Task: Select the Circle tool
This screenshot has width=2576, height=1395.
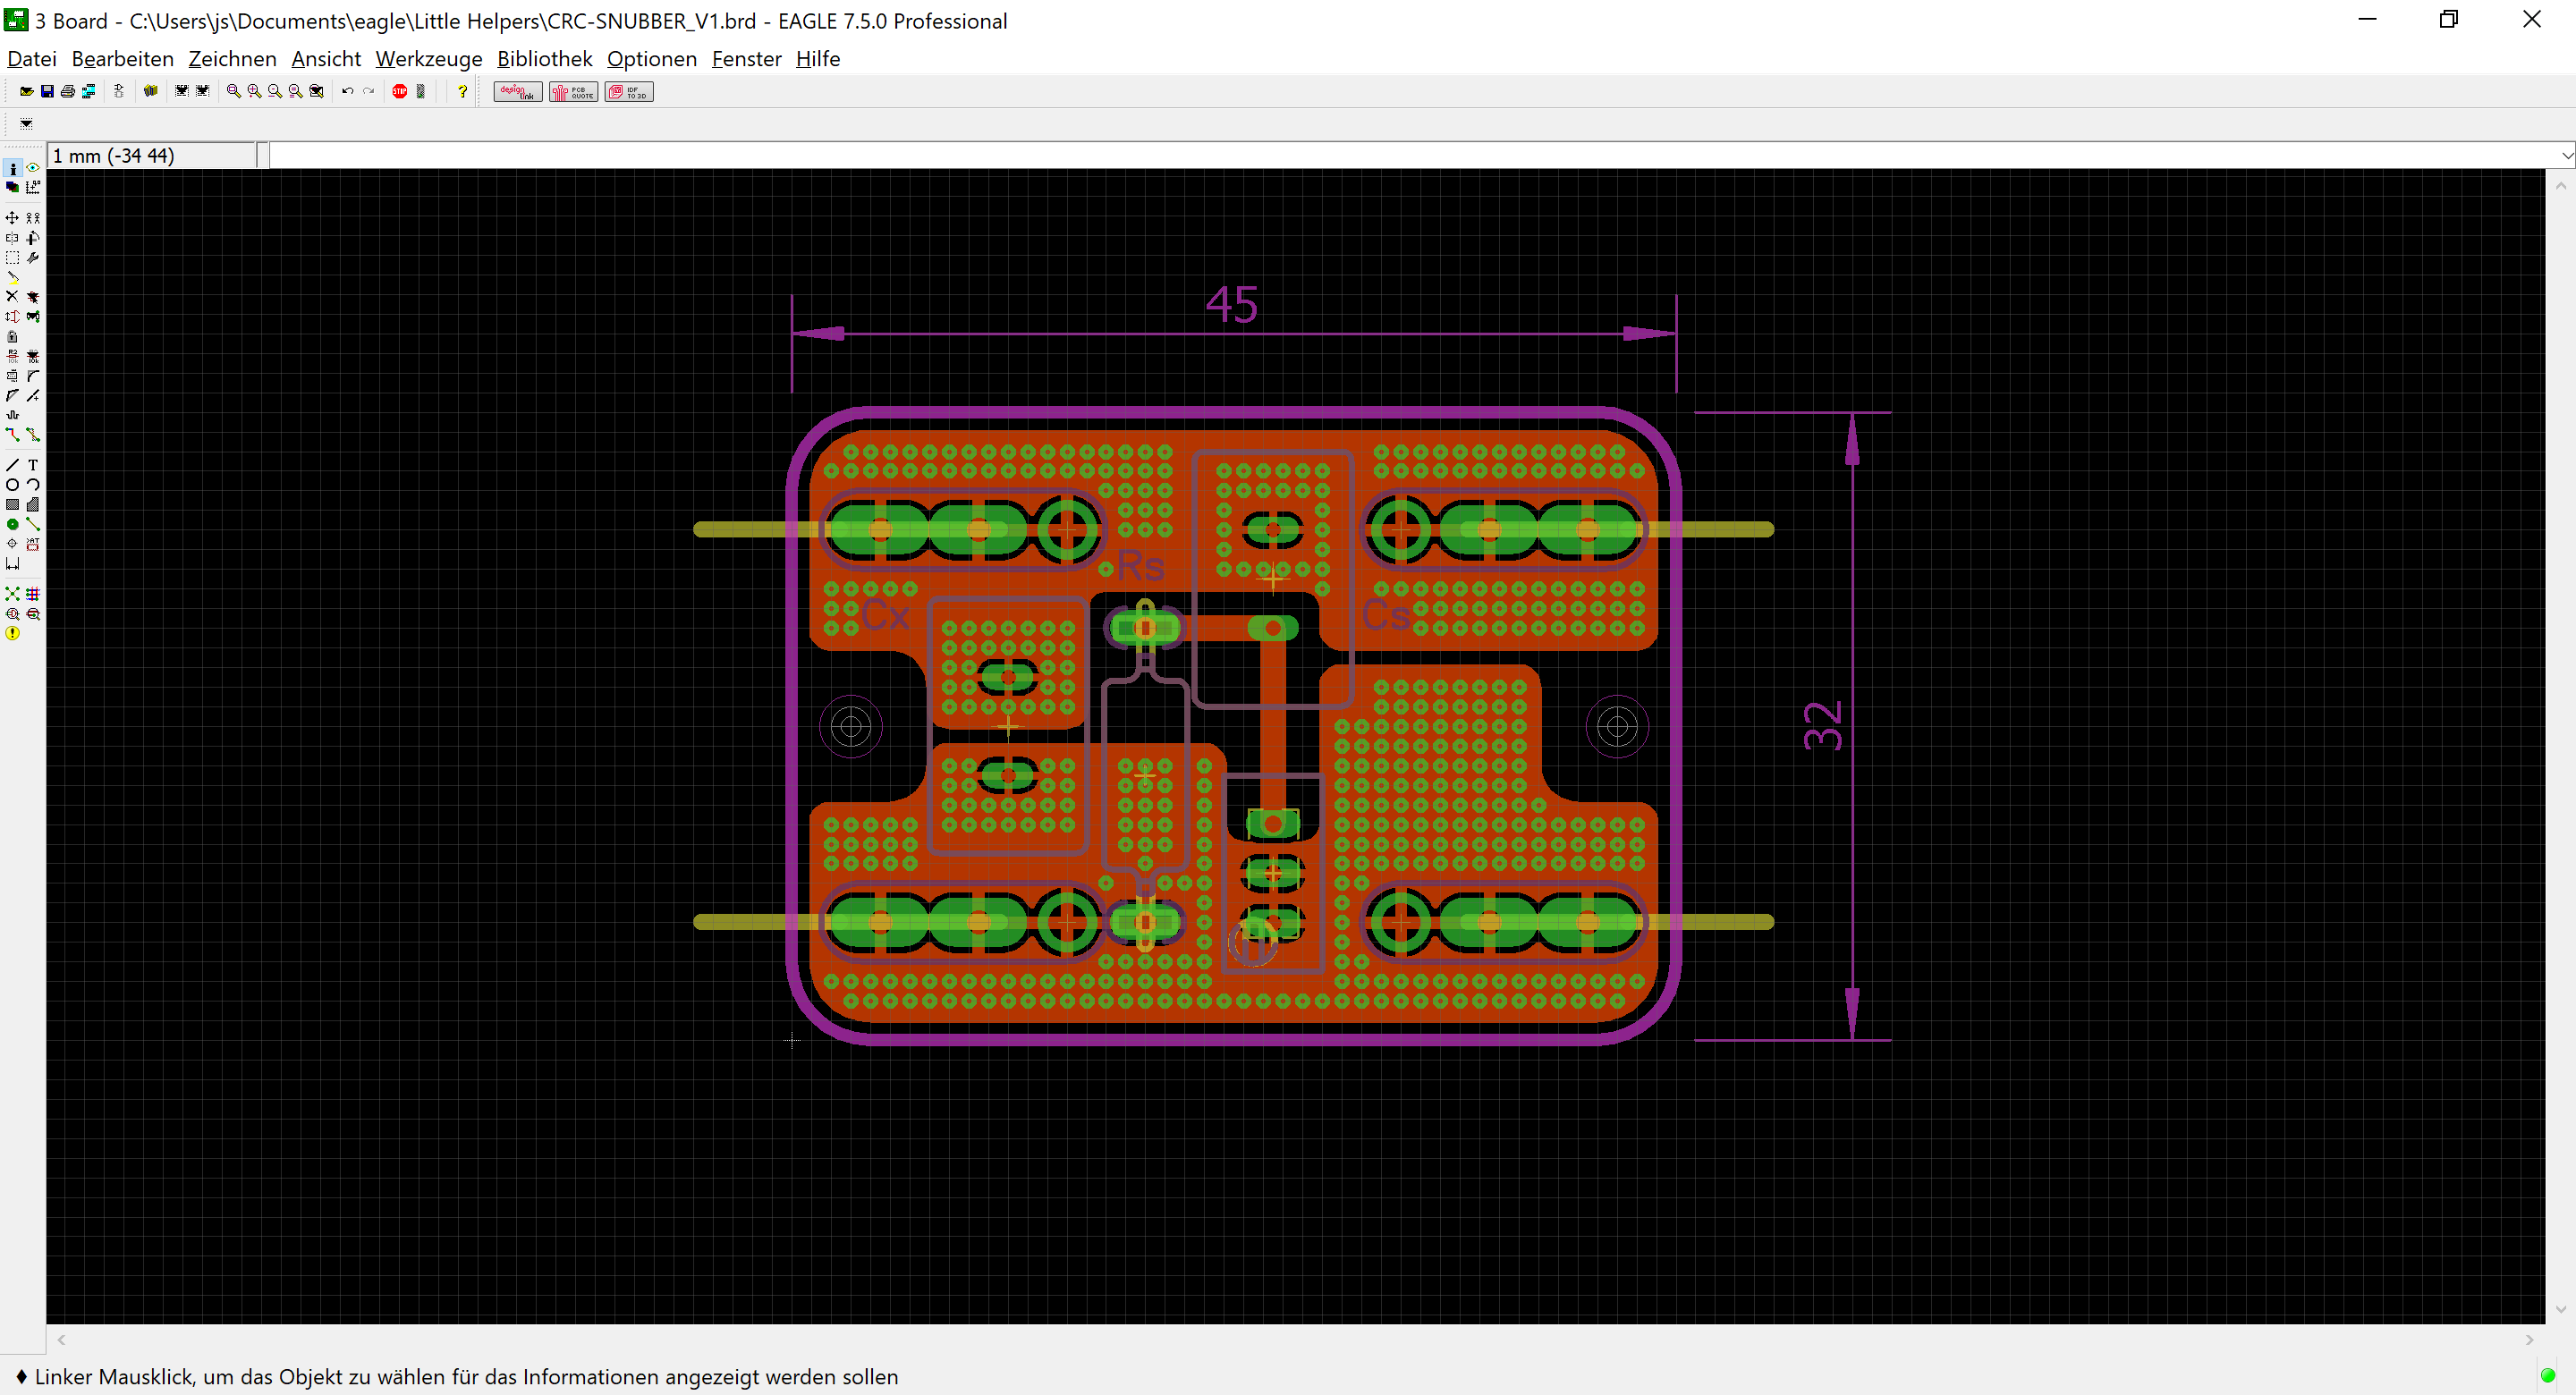Action: (x=12, y=485)
